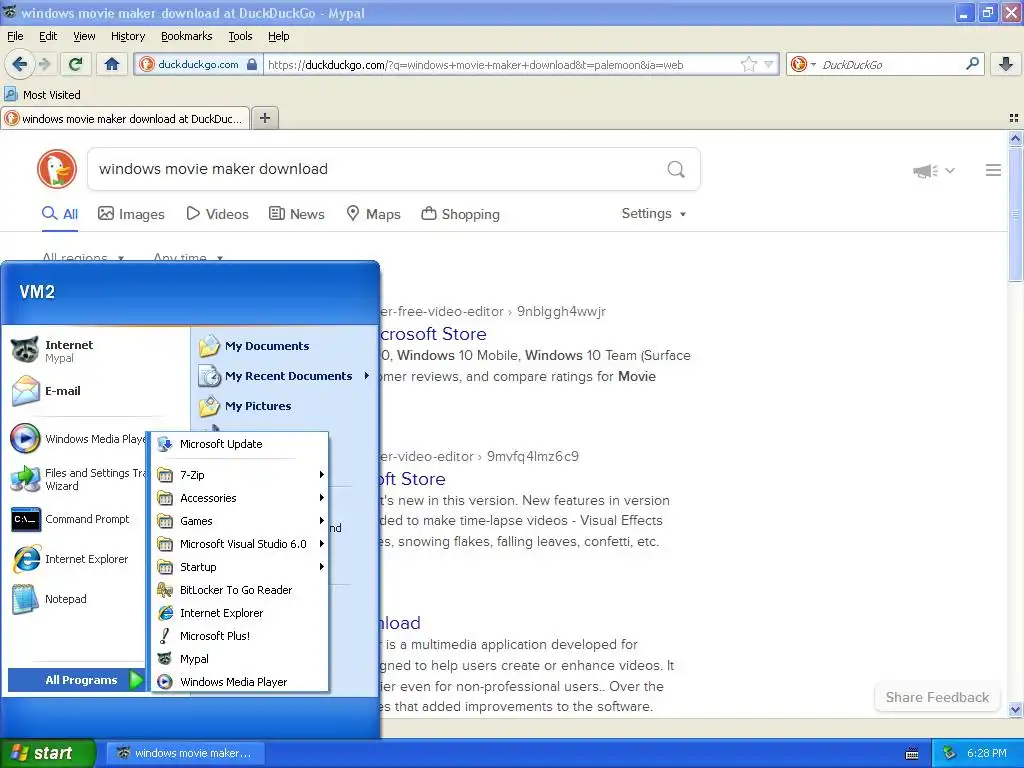Switch to the Images results tab
1024x768 pixels.
131,214
